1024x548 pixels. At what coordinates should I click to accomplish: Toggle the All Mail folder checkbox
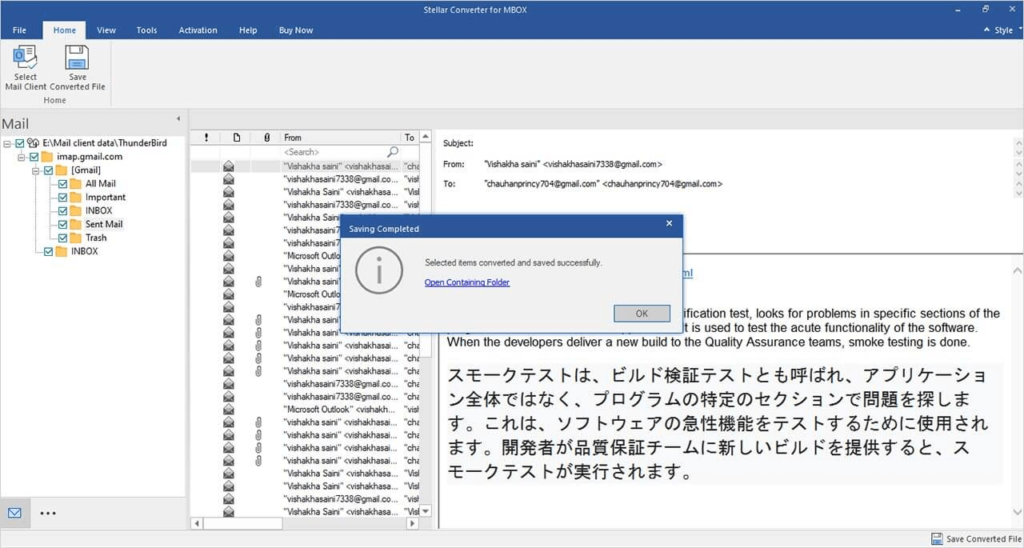tap(63, 184)
